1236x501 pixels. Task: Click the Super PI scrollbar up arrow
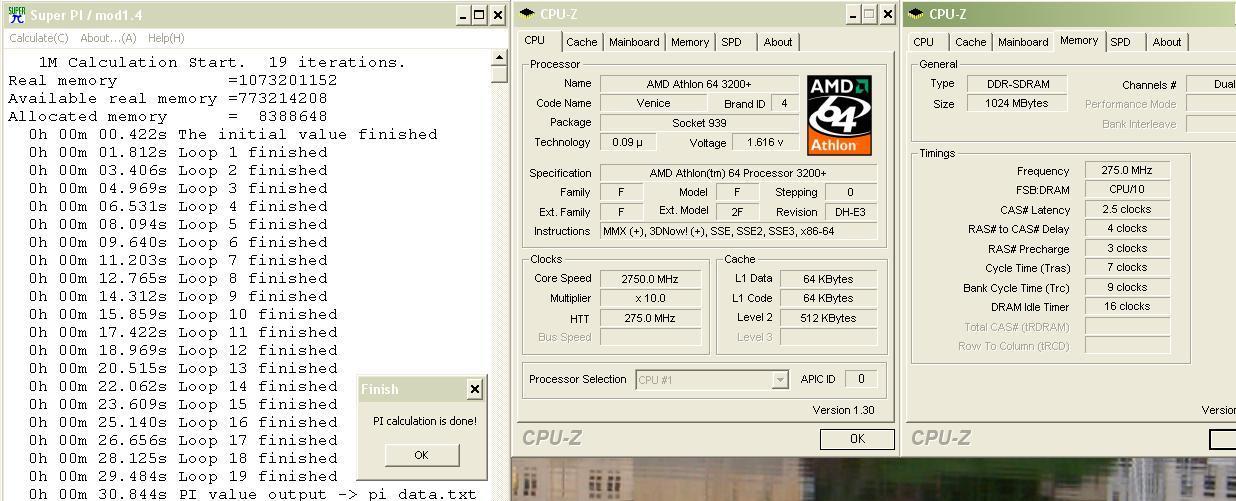pos(500,58)
